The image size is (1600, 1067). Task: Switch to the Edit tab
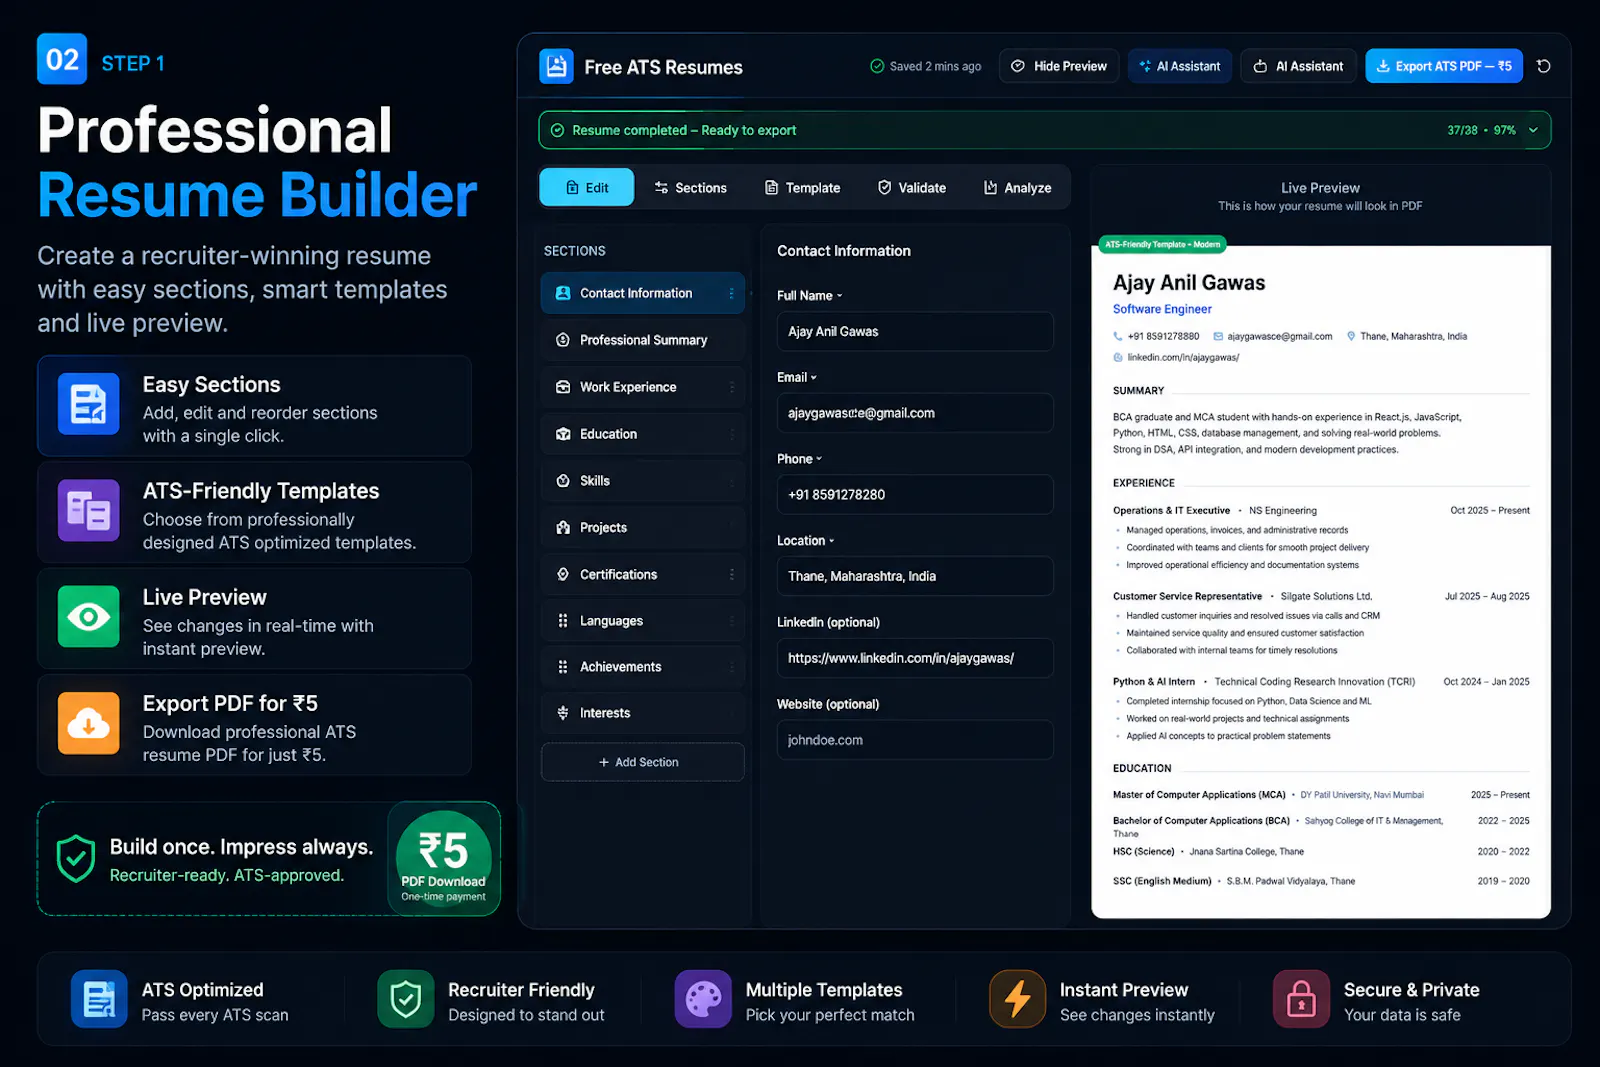click(x=587, y=187)
